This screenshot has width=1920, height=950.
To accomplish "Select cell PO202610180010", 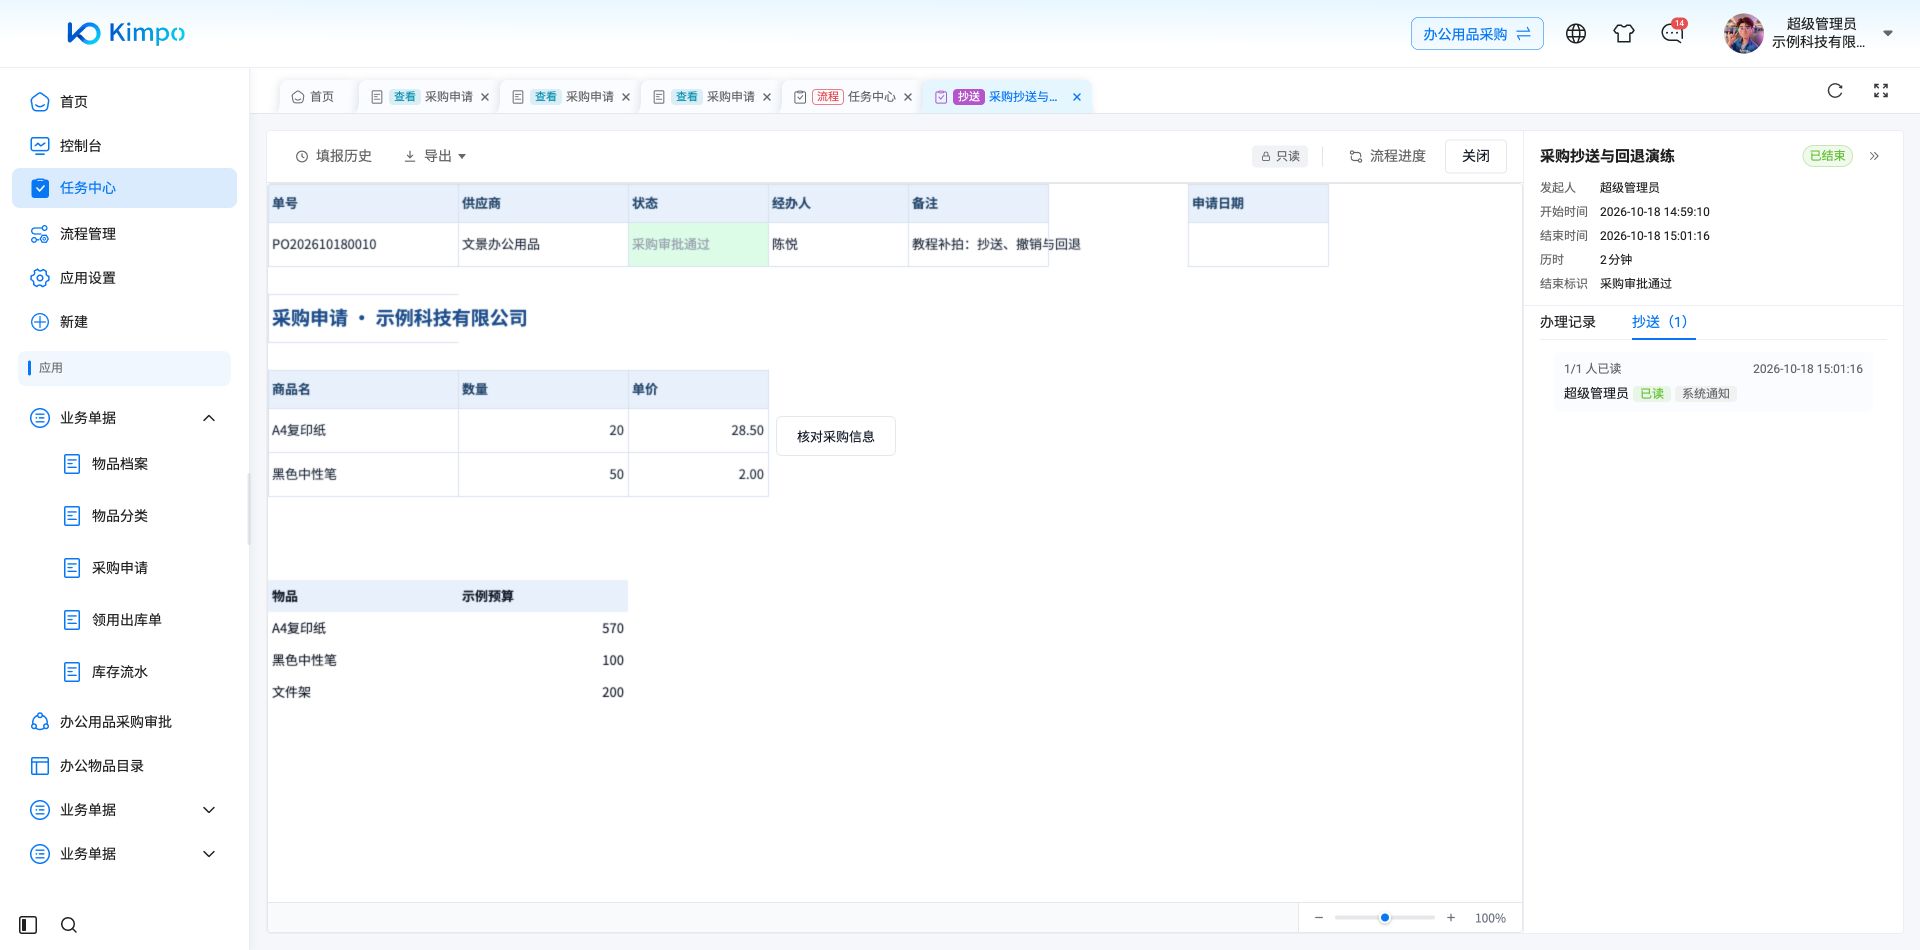I will (363, 244).
